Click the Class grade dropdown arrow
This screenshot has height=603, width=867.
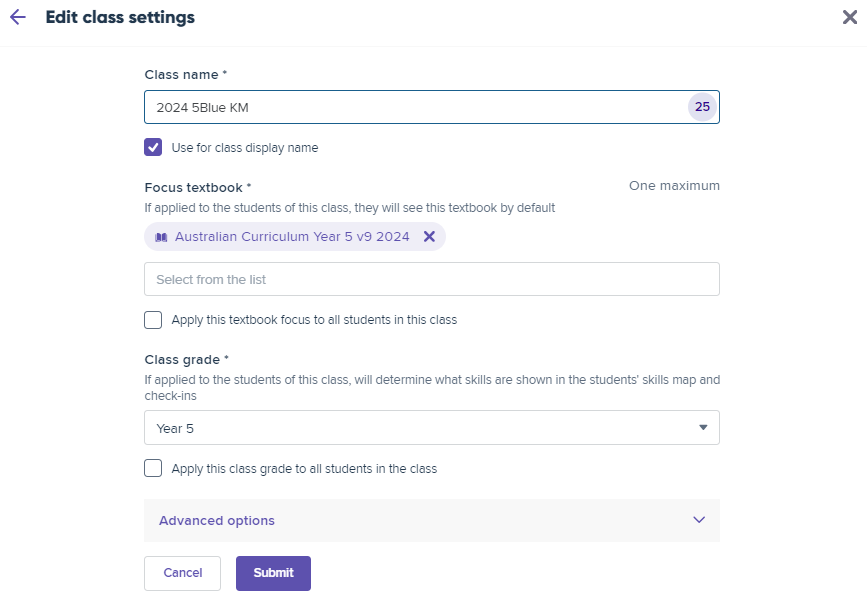(x=703, y=427)
